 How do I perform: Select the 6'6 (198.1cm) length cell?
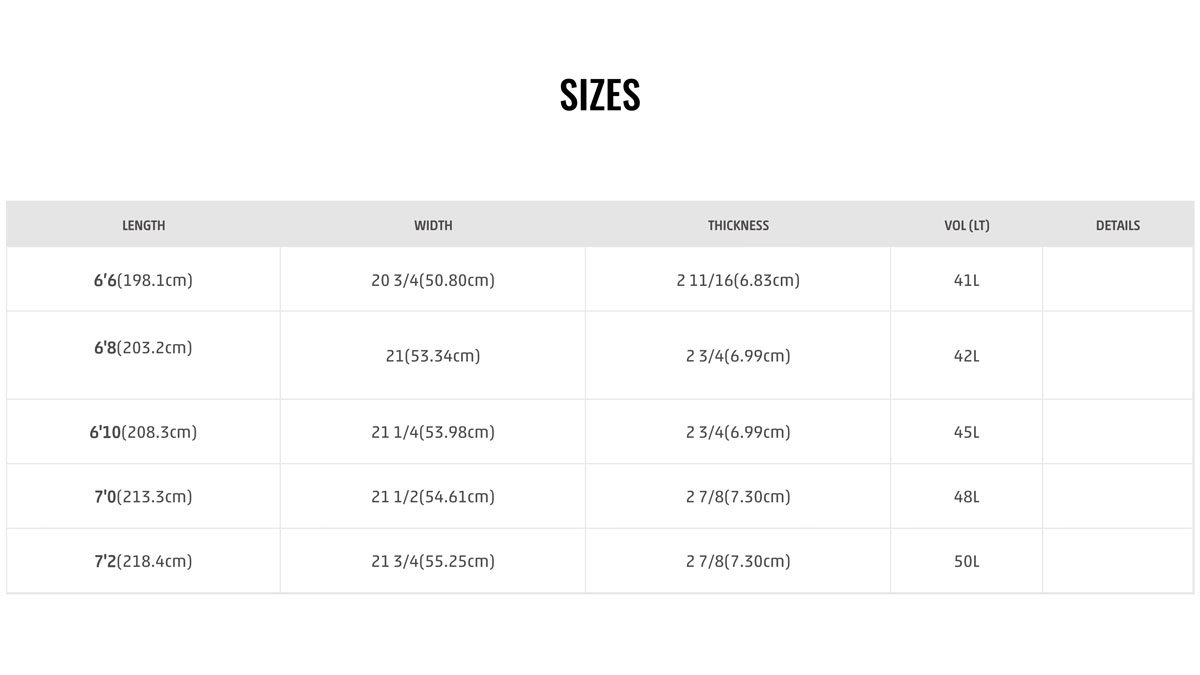tap(143, 281)
